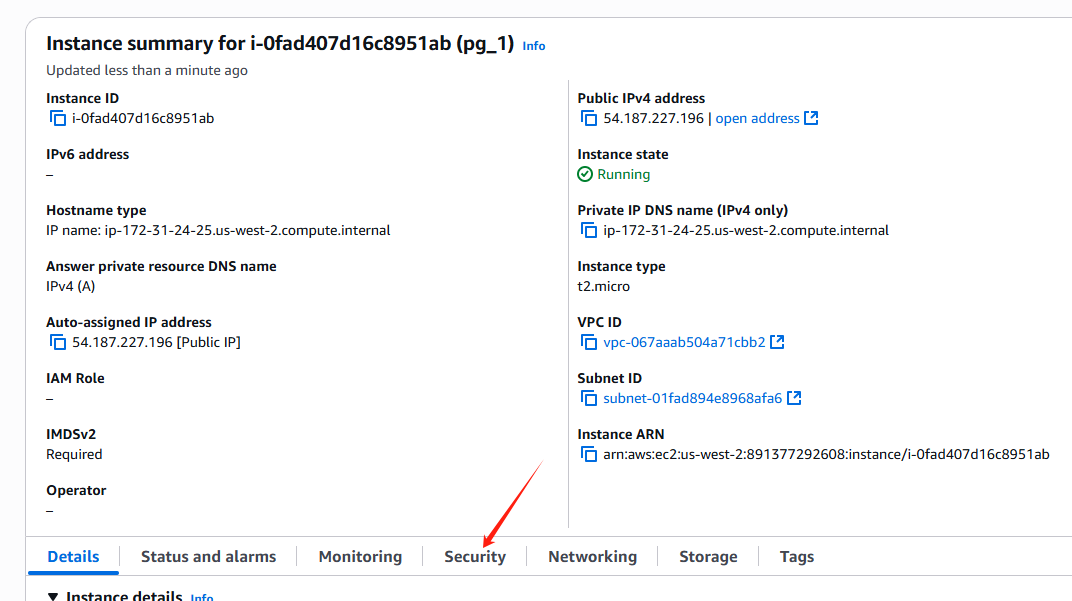This screenshot has width=1072, height=601.
Task: Copy the Private IP DNS name
Action: click(589, 230)
